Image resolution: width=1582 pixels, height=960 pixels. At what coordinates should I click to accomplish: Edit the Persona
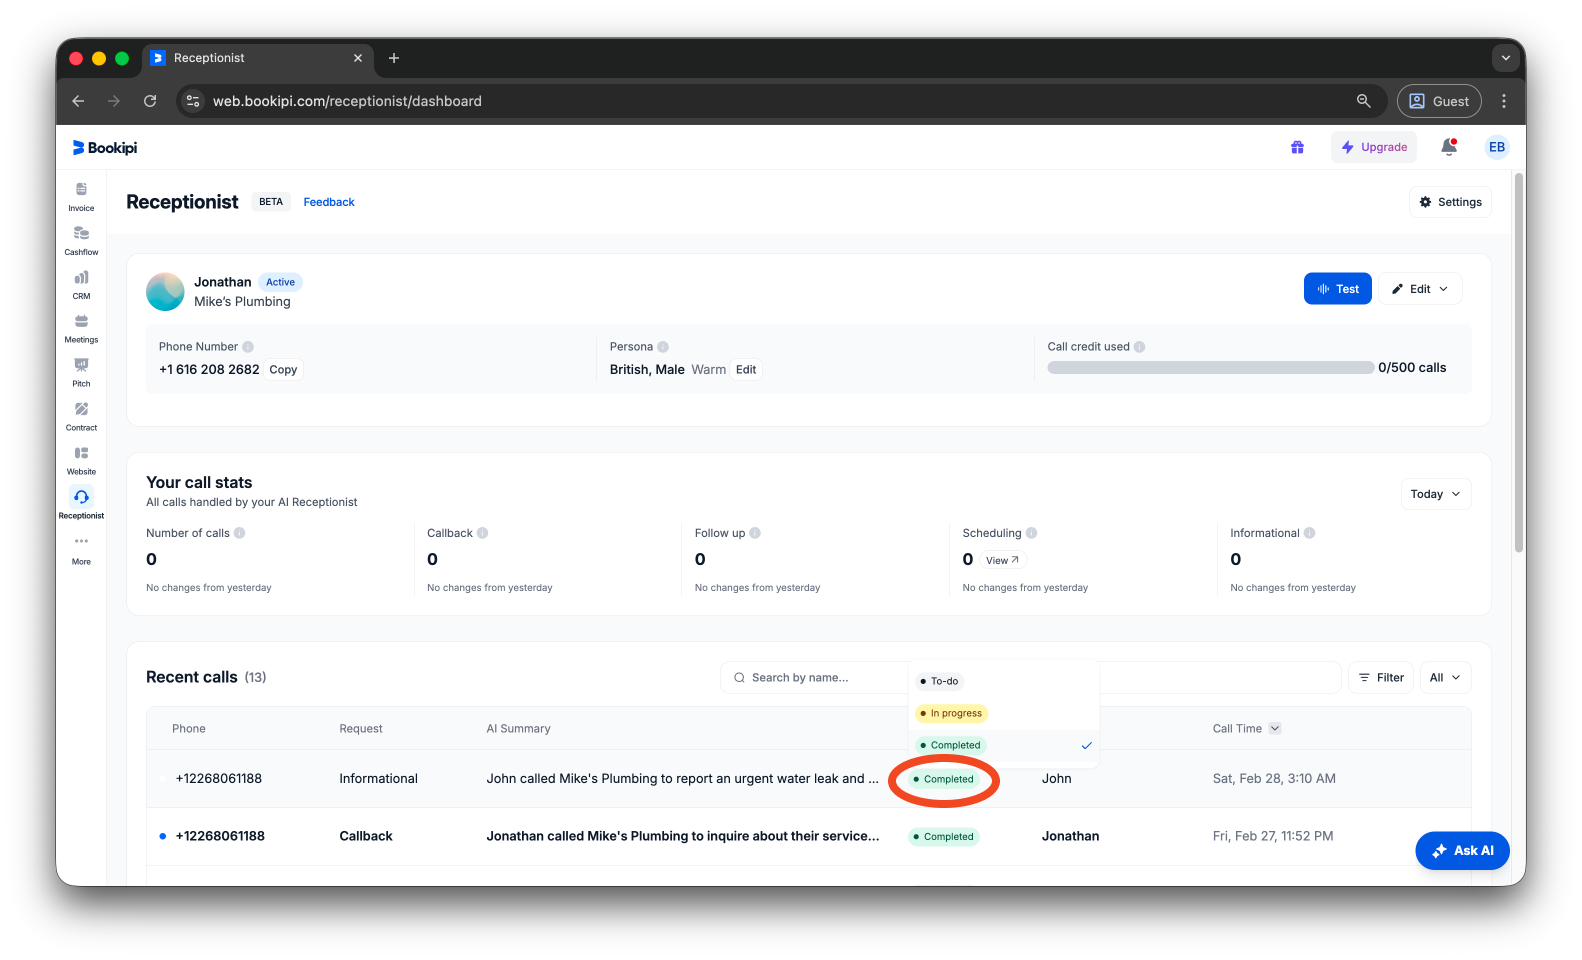pyautogui.click(x=746, y=370)
